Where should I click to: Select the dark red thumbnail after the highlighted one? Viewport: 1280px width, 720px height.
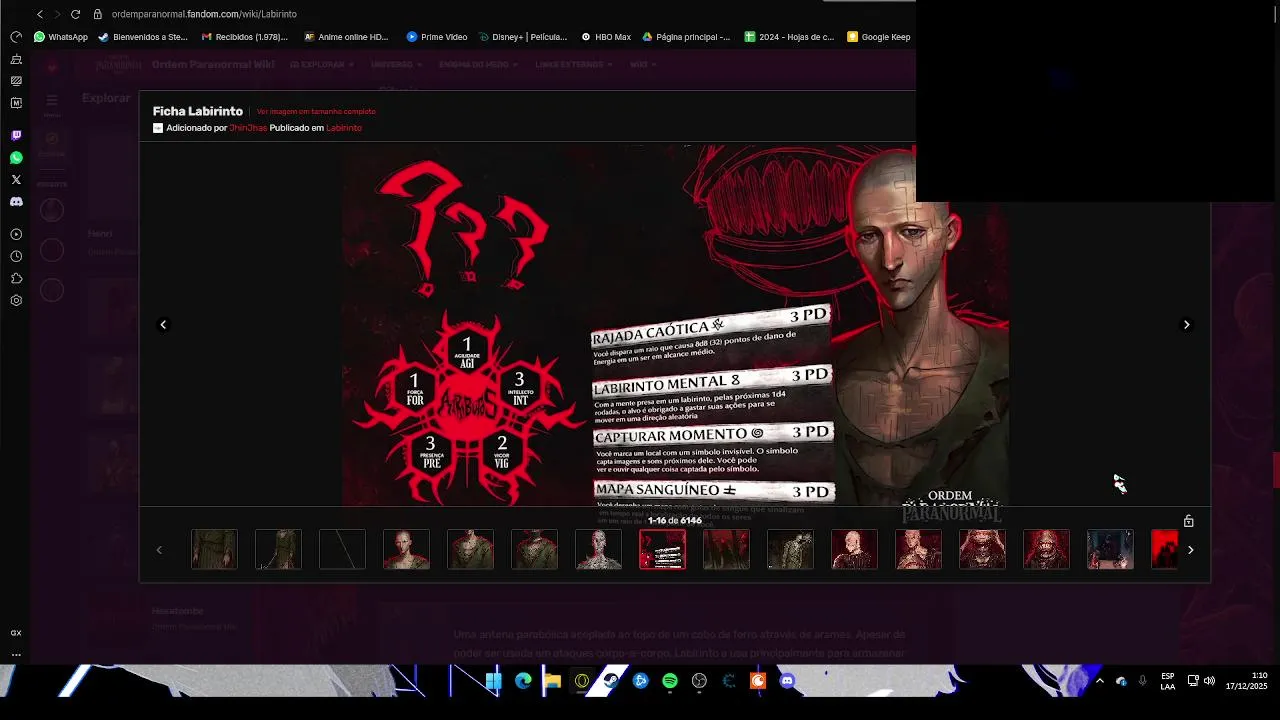click(726, 549)
